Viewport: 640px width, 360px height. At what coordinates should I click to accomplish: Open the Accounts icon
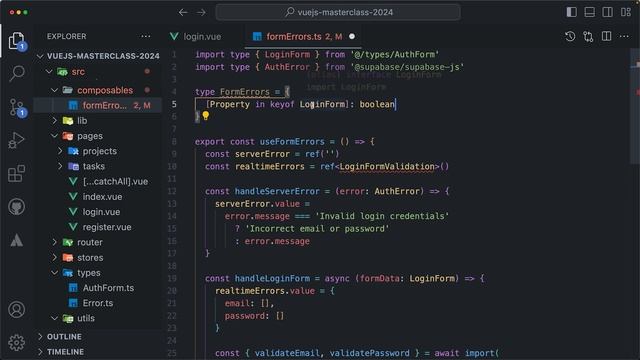(17, 310)
